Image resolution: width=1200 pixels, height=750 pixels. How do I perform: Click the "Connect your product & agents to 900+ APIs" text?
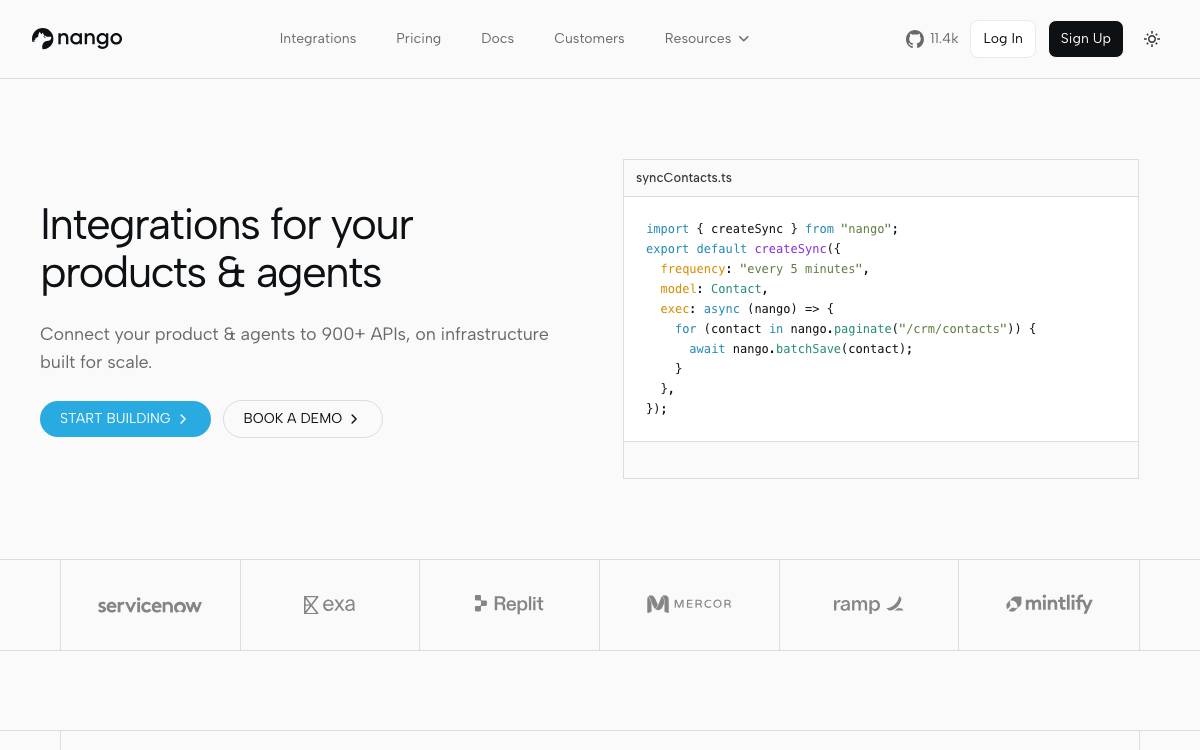pyautogui.click(x=294, y=348)
